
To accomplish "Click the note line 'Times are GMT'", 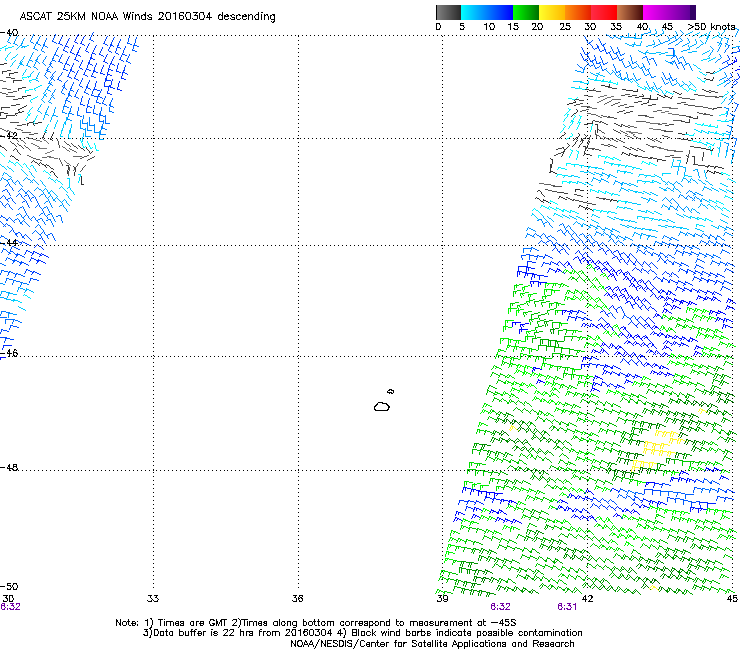I will point(193,623).
